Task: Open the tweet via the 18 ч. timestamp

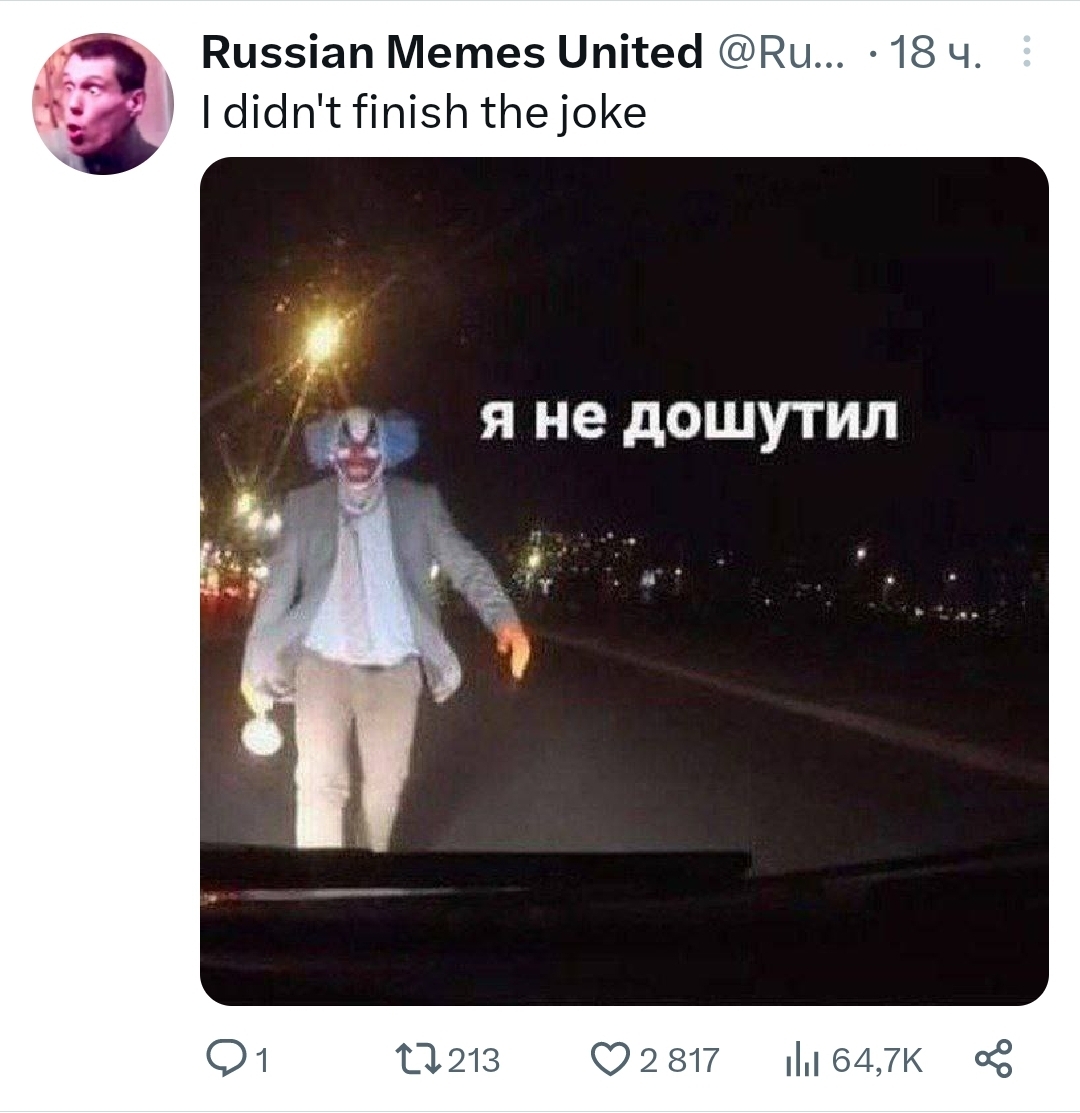Action: point(935,53)
